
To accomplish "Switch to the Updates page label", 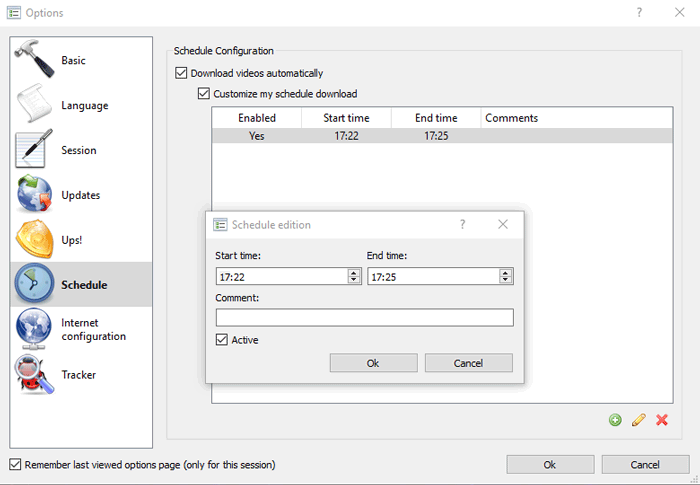I will (x=81, y=195).
